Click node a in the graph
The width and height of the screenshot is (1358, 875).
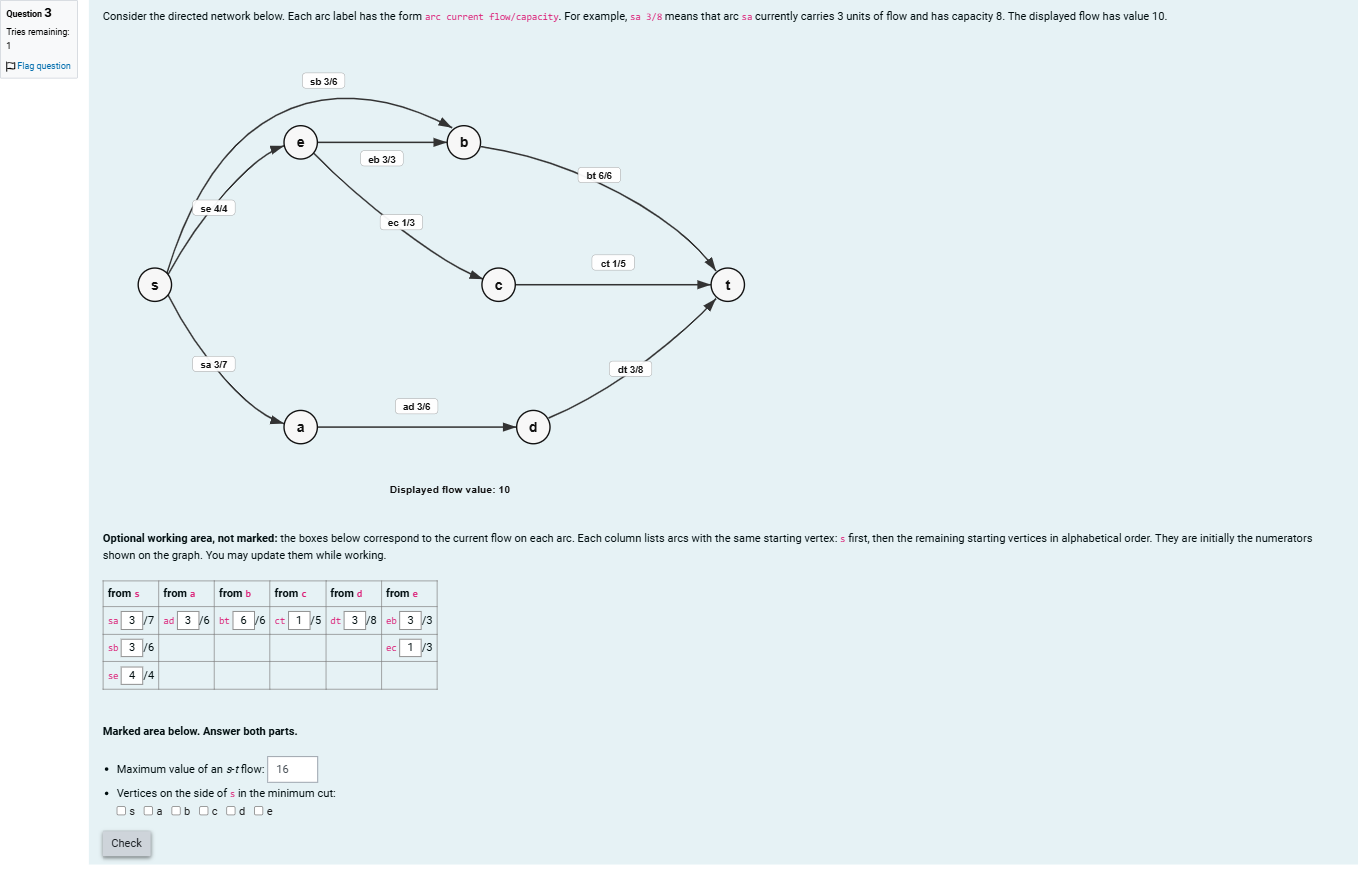[x=300, y=427]
